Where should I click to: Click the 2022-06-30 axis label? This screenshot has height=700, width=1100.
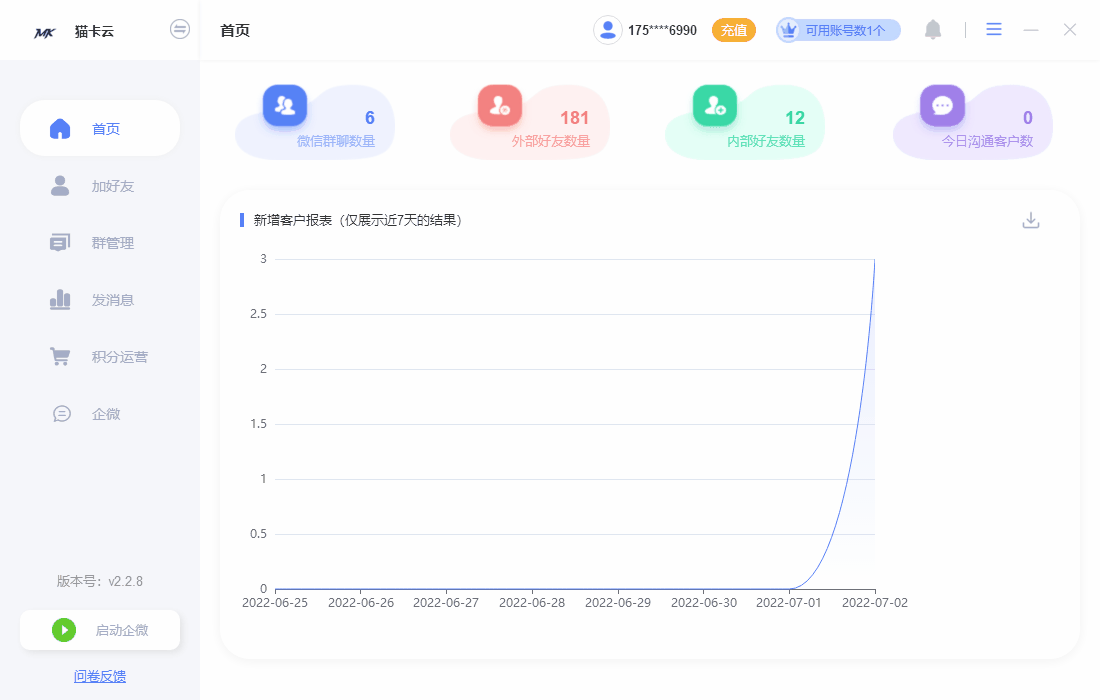pyautogui.click(x=704, y=603)
